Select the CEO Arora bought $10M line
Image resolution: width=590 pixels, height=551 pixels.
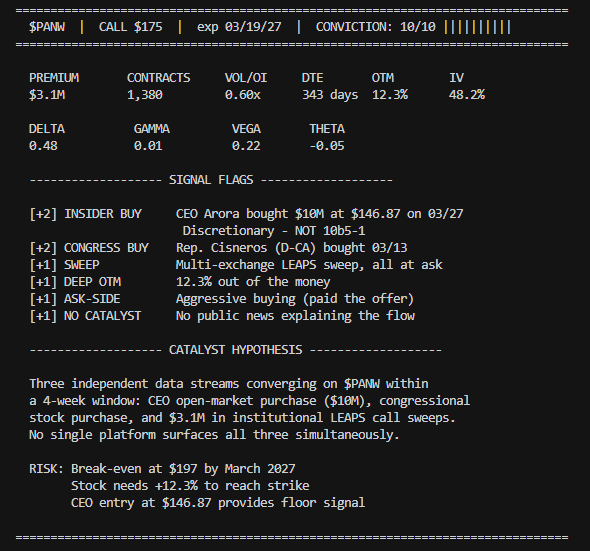point(319,214)
